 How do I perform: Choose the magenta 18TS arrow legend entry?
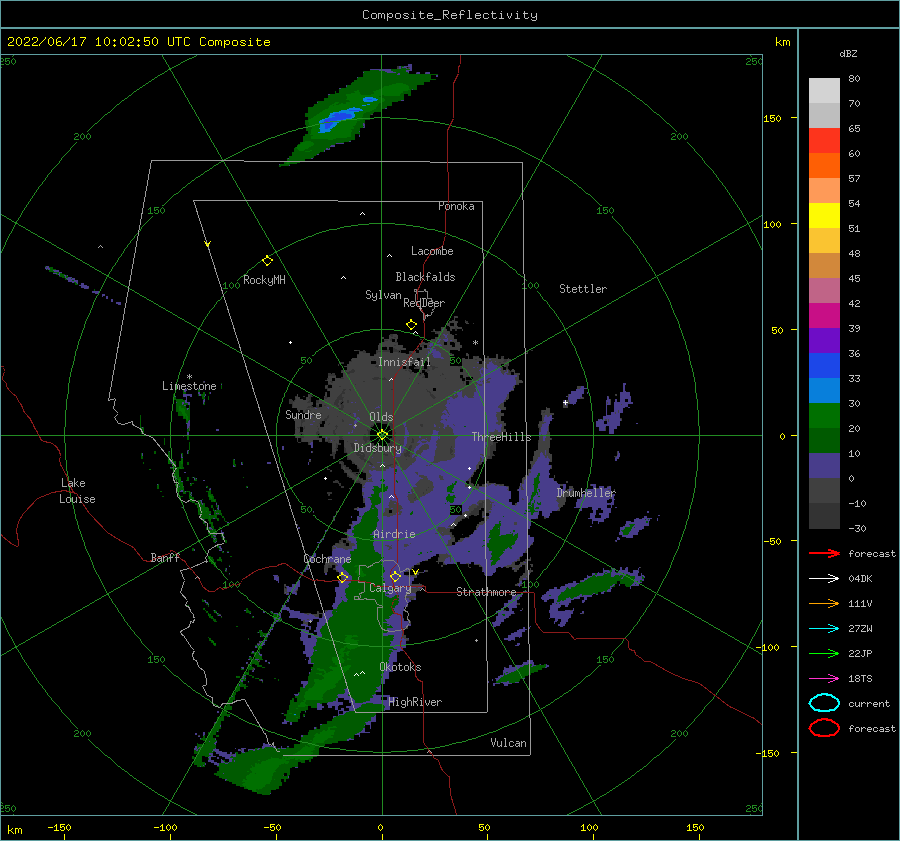click(x=824, y=679)
